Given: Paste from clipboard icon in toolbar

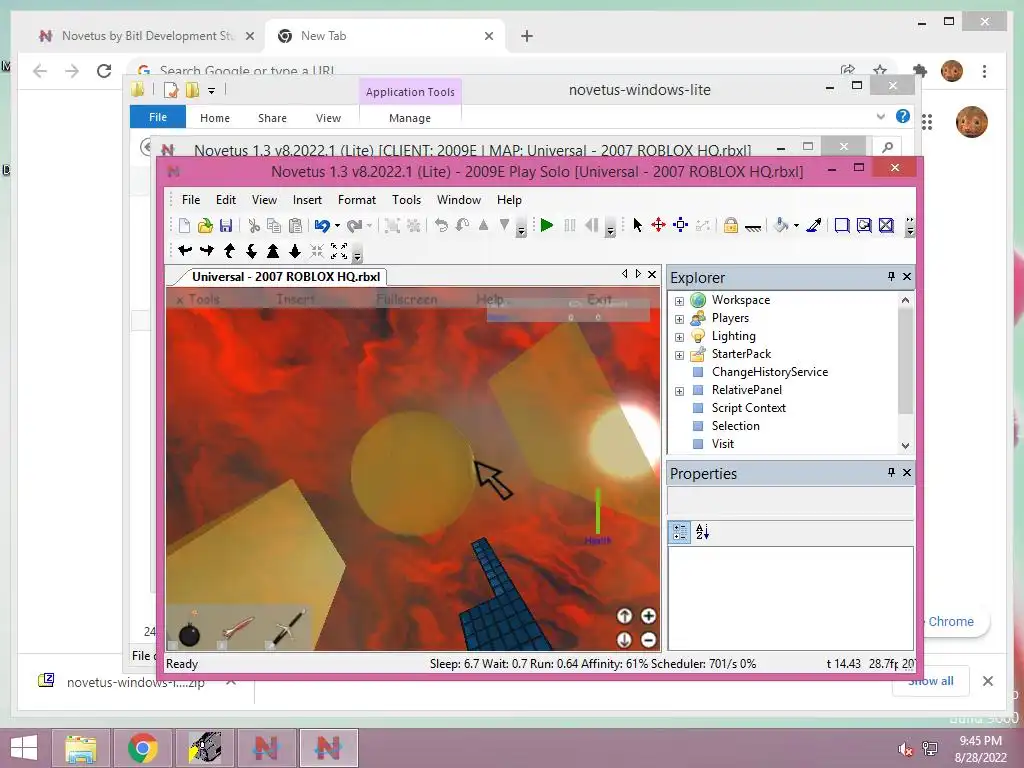Looking at the screenshot, I should pos(296,226).
